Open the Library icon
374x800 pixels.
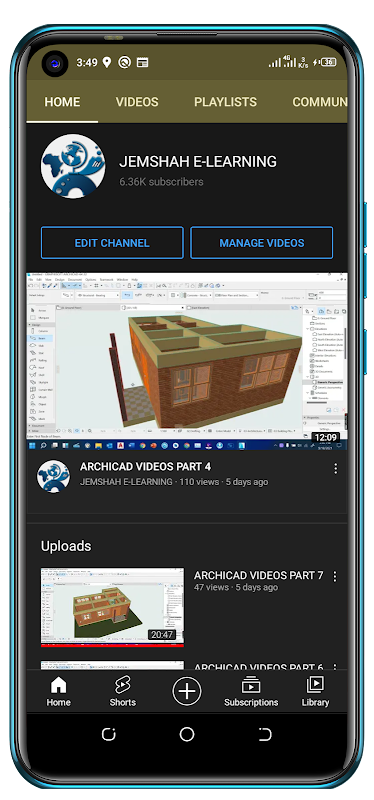click(x=315, y=691)
